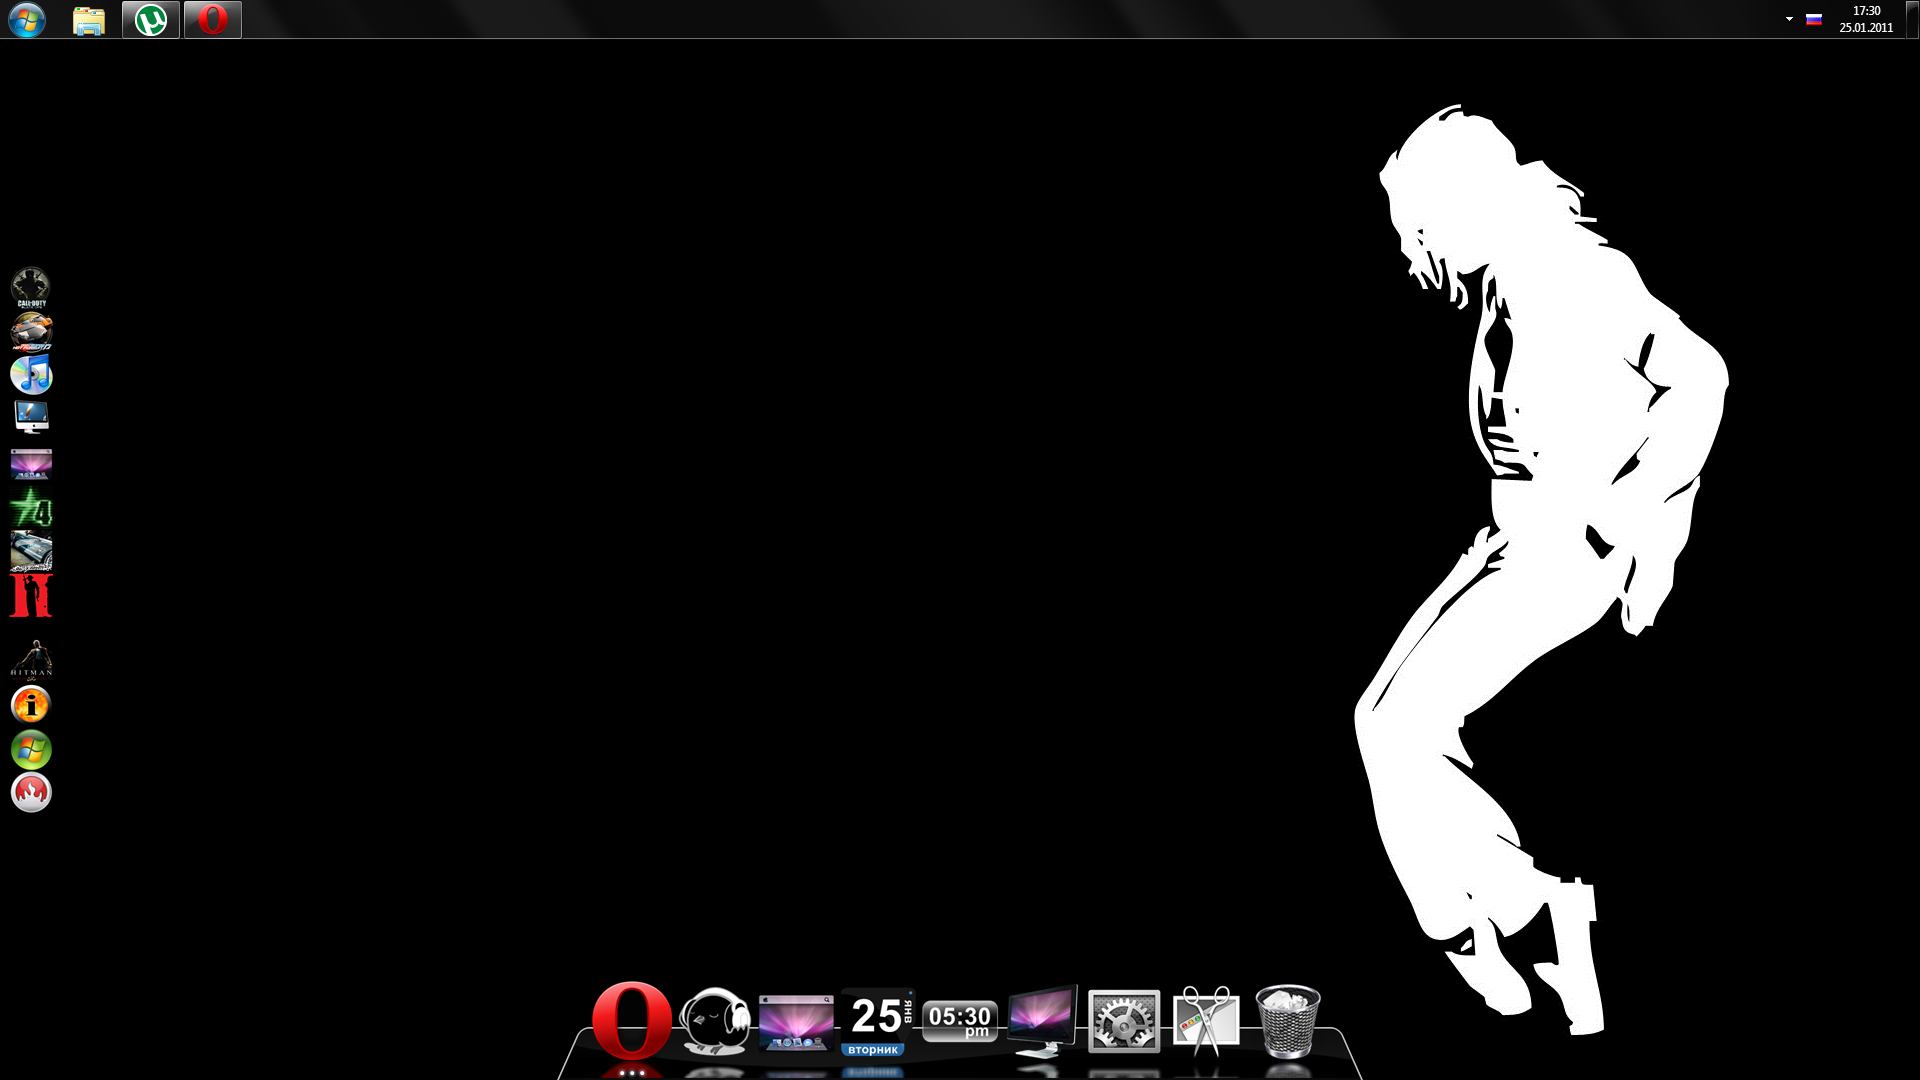Open Opera browser from the bottom dock

coord(631,1020)
